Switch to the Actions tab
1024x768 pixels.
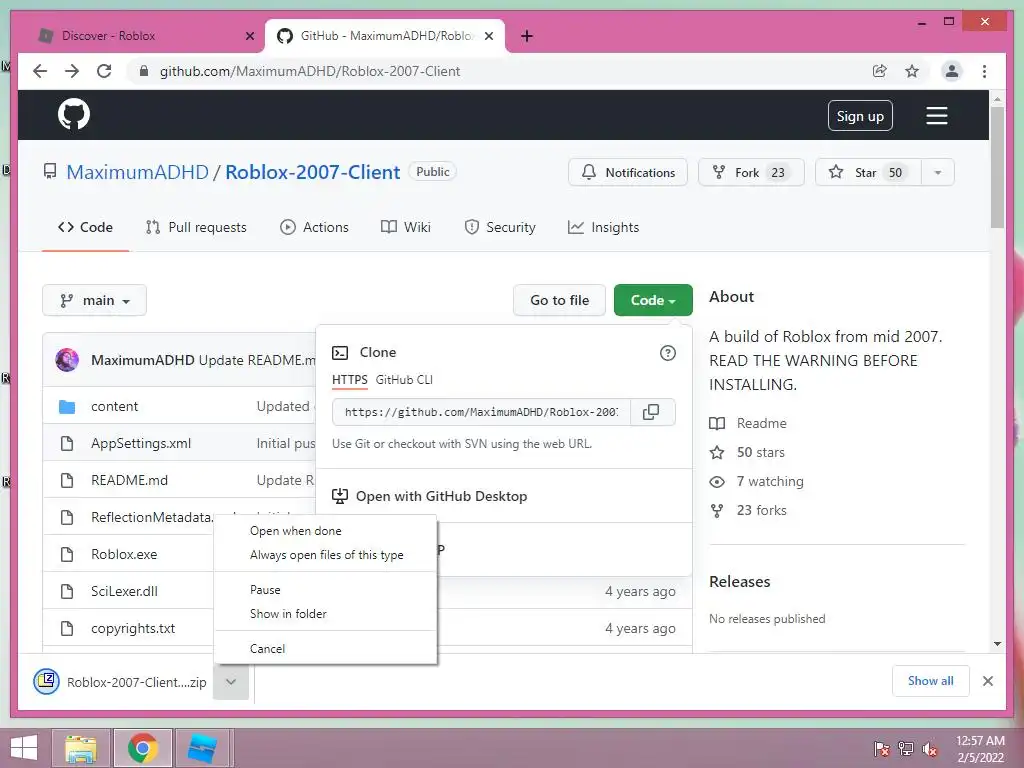(x=314, y=227)
